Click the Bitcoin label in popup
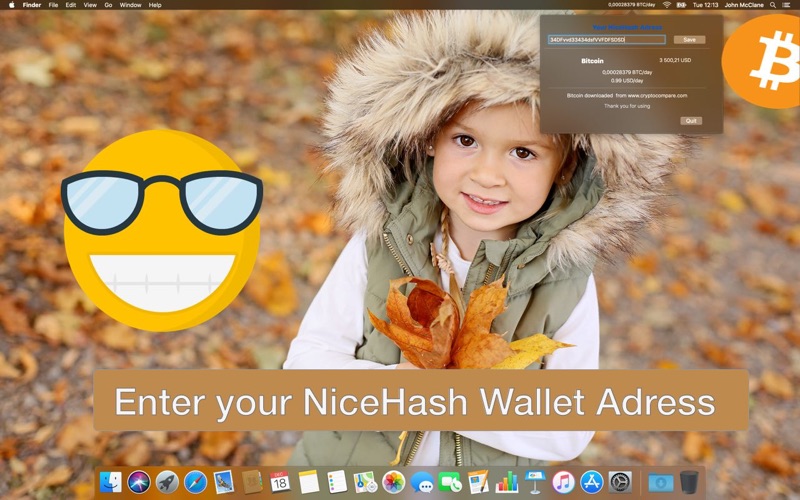800x500 pixels. click(x=592, y=61)
